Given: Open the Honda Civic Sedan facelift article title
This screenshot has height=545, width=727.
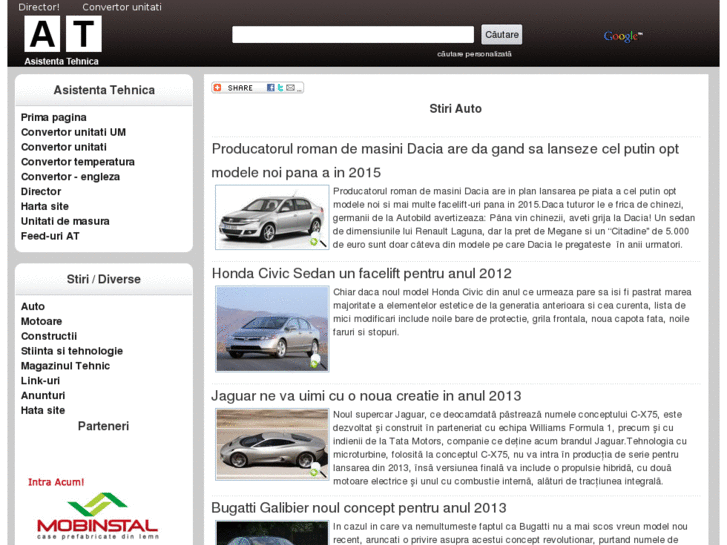Looking at the screenshot, I should tap(362, 274).
